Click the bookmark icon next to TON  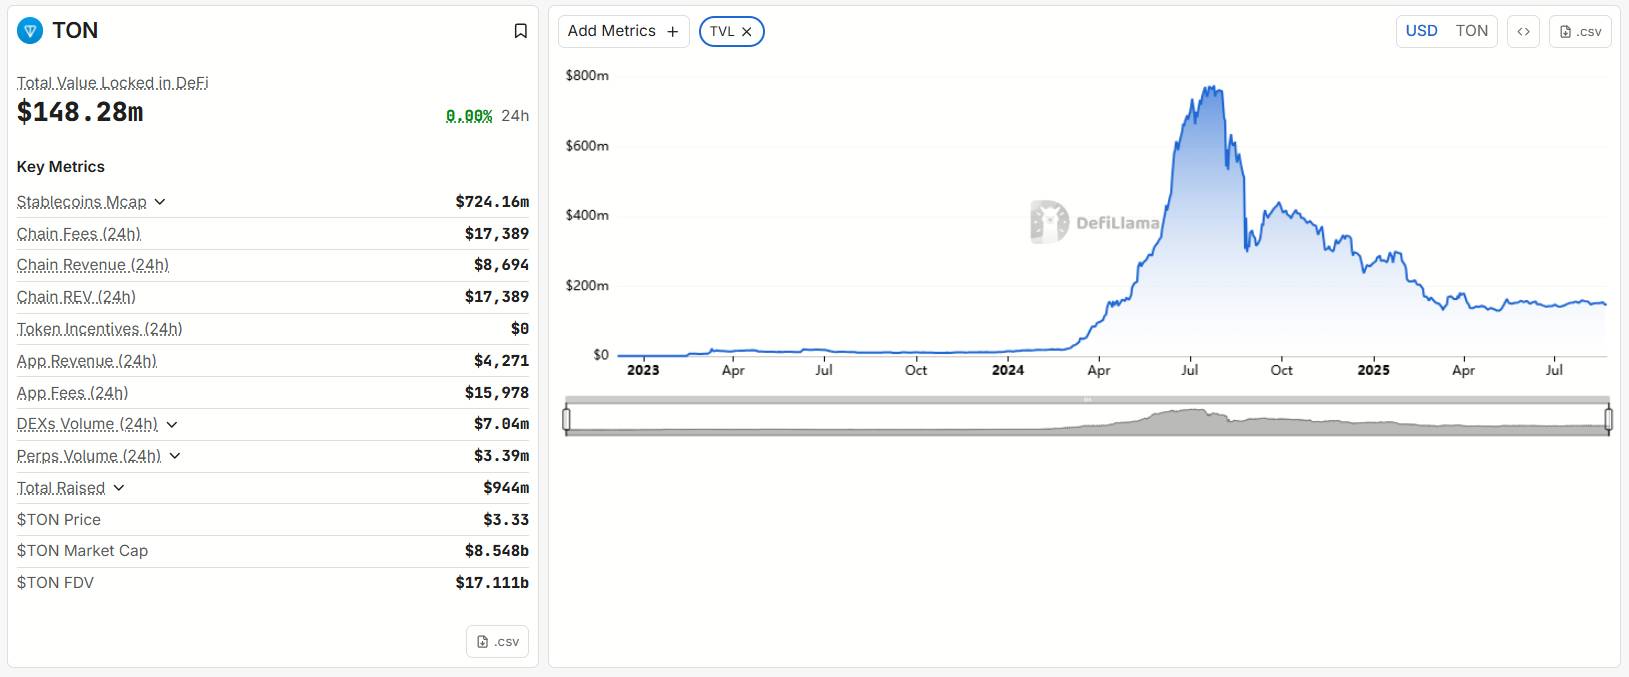520,31
